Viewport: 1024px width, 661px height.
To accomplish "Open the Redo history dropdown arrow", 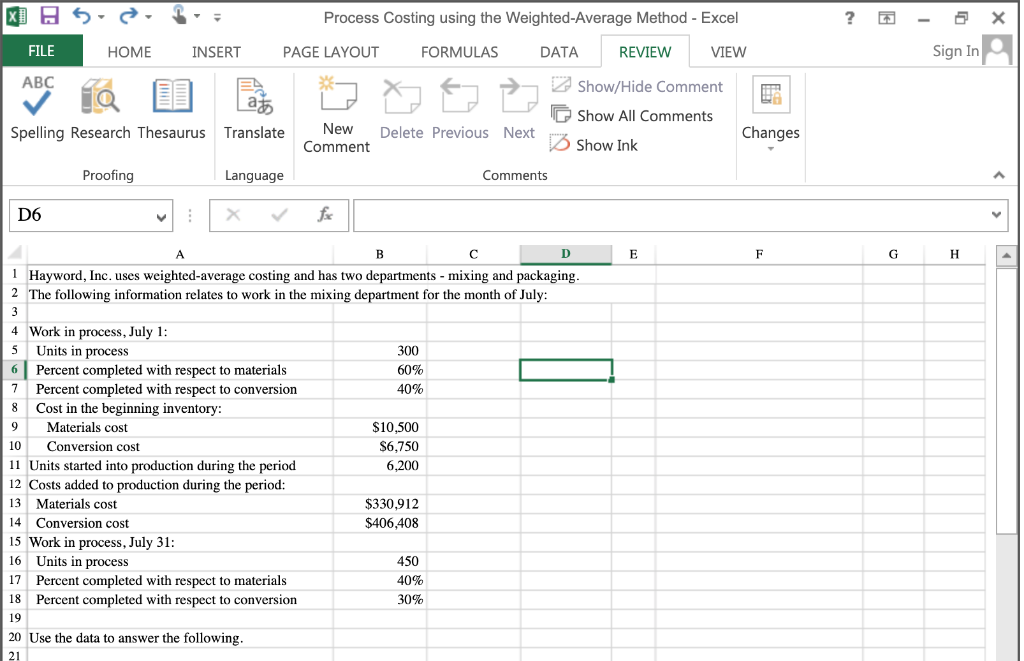I will [x=148, y=17].
